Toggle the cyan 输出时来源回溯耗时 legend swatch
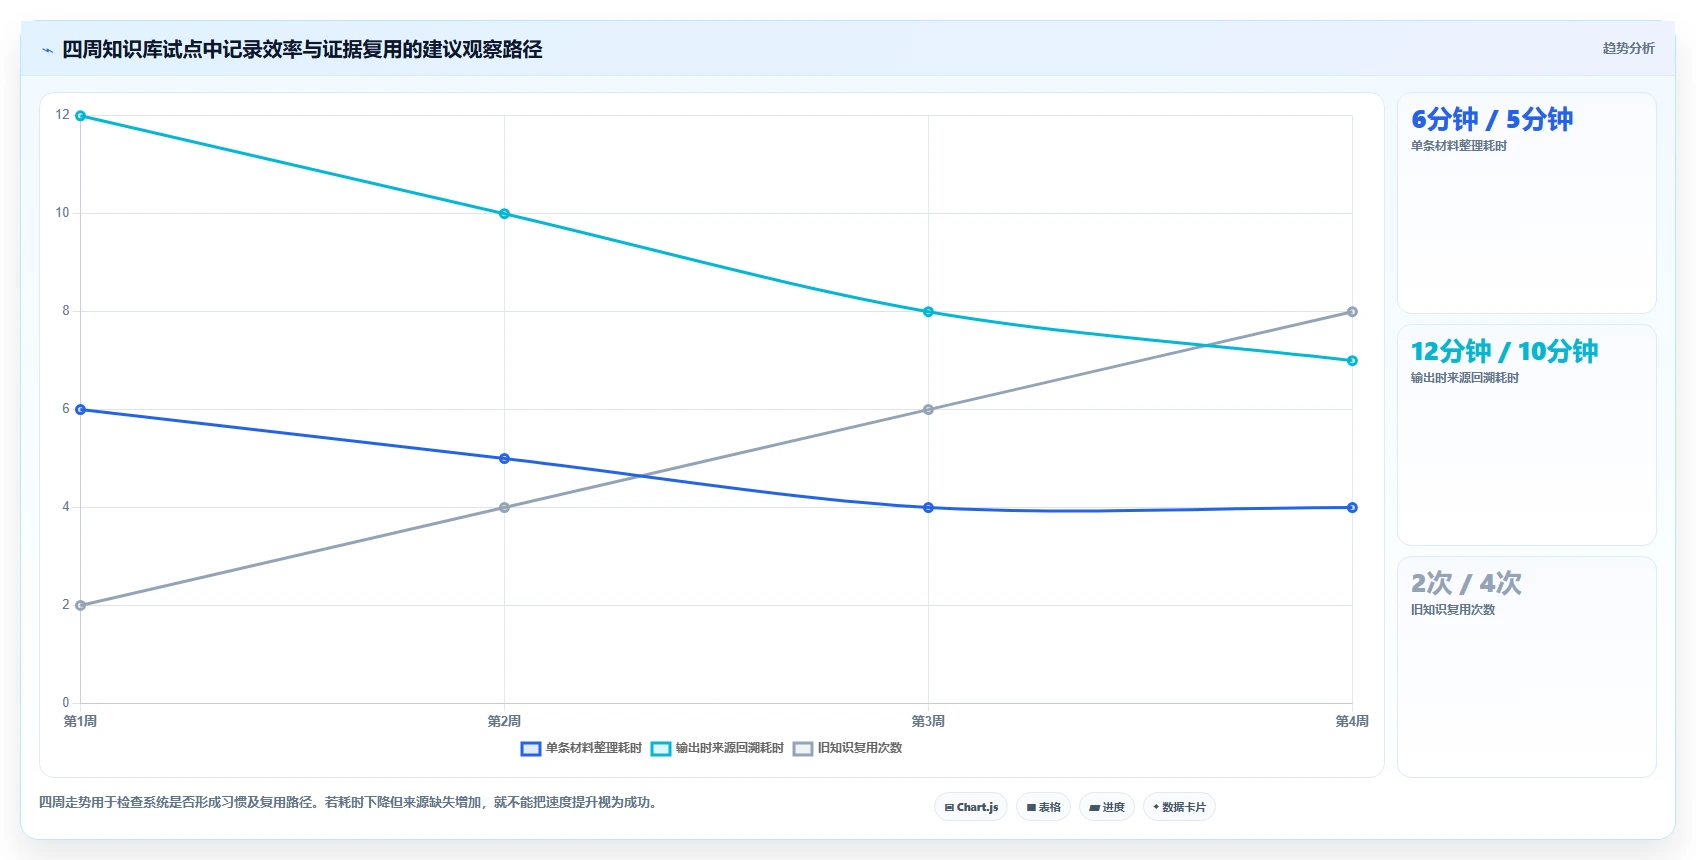 click(x=661, y=748)
